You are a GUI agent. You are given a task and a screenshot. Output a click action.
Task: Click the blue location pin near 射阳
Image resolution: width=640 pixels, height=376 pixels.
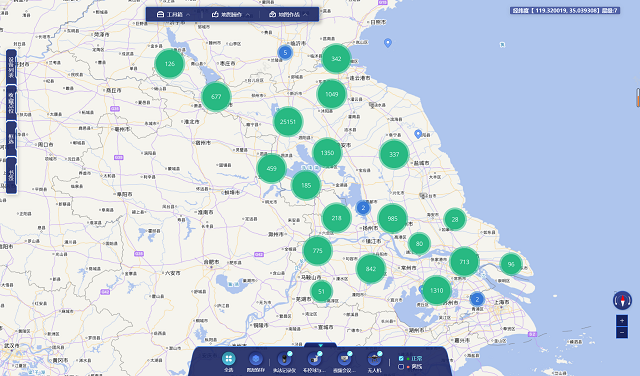pos(418,134)
